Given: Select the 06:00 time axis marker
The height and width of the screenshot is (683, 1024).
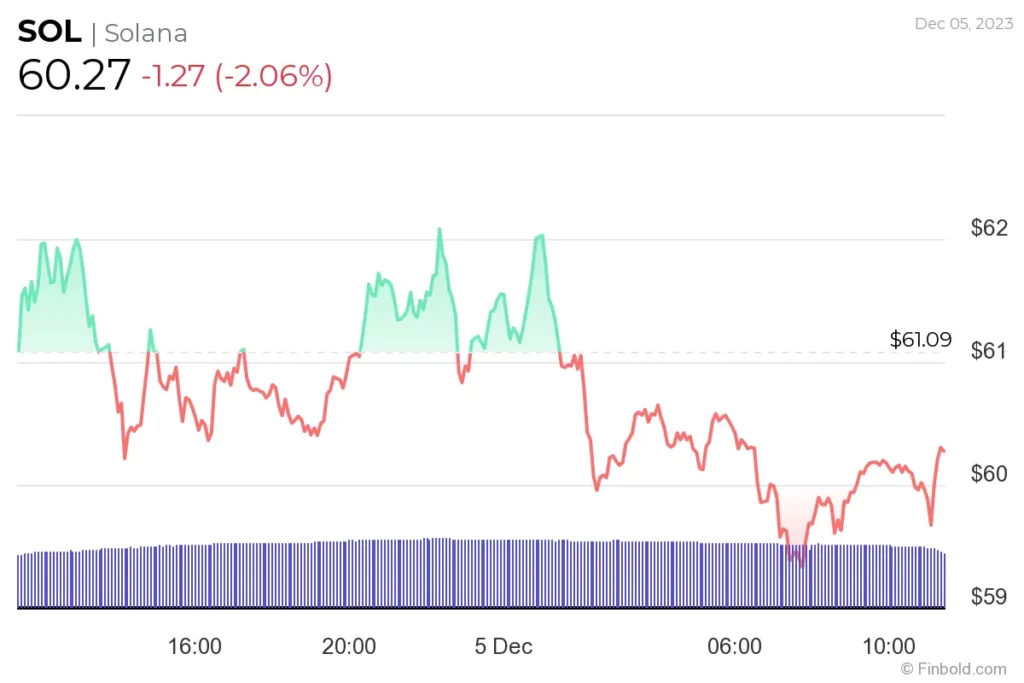Looking at the screenshot, I should pos(735,646).
